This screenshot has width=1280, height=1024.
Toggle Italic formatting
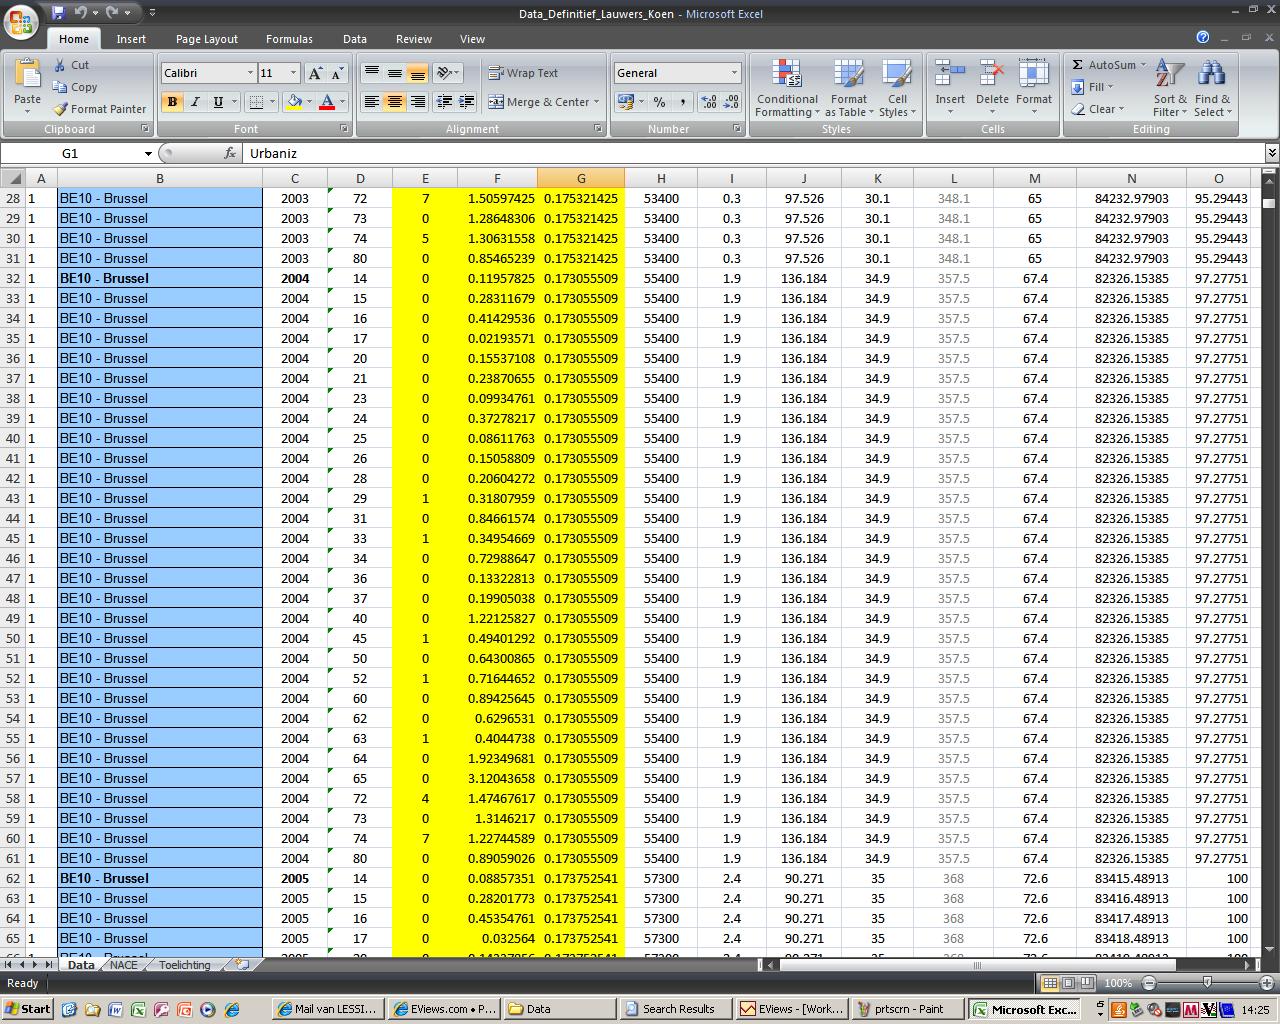[x=195, y=102]
